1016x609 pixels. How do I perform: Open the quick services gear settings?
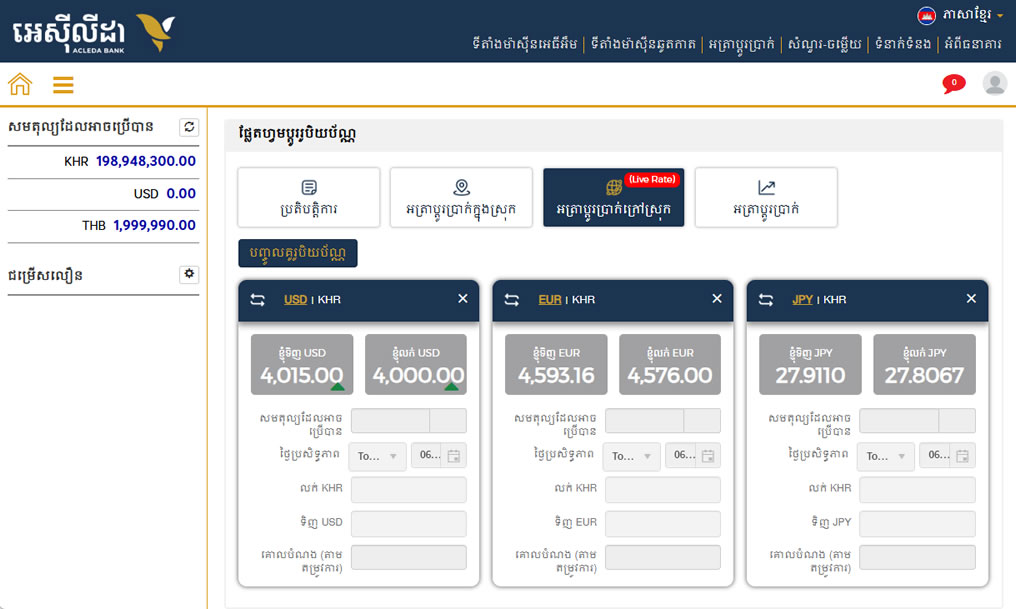coord(189,274)
